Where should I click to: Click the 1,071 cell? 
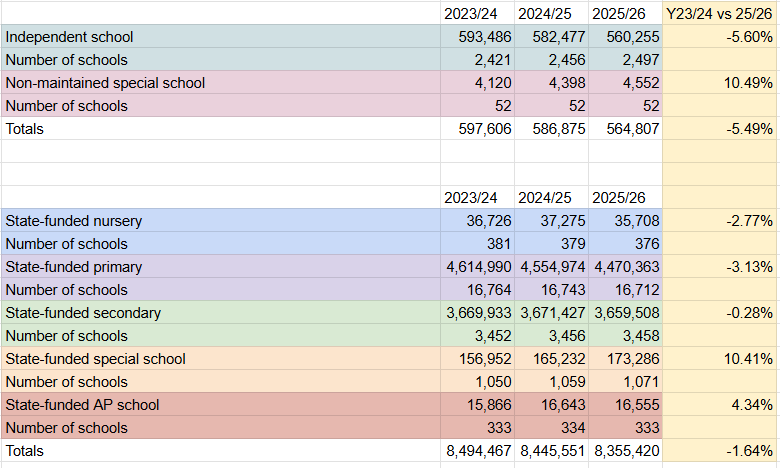625,381
